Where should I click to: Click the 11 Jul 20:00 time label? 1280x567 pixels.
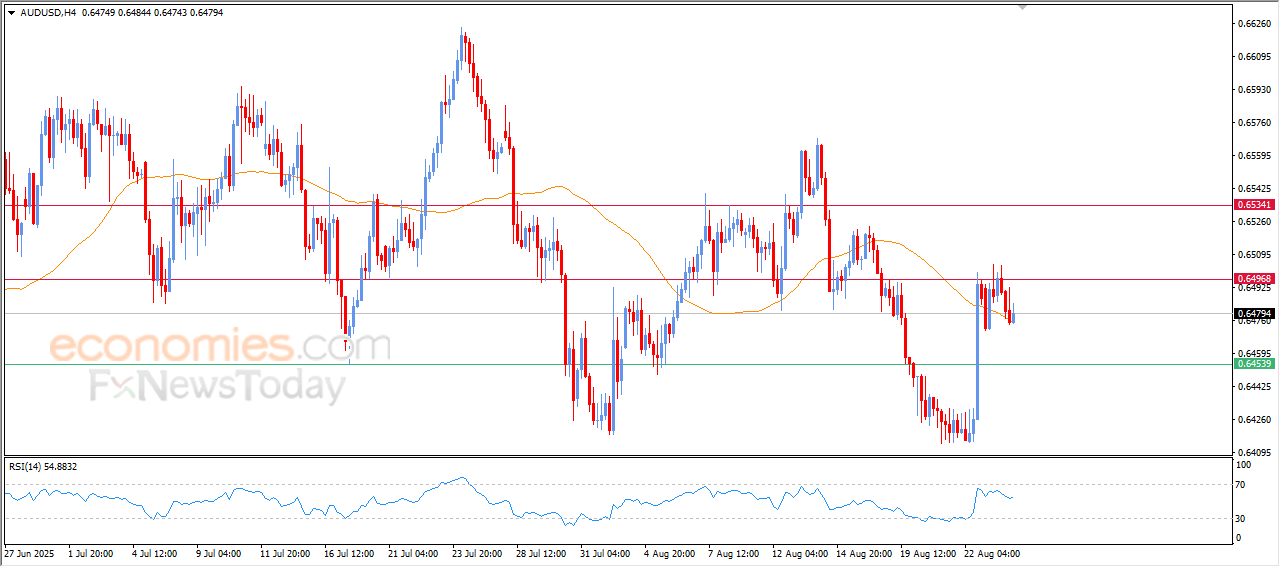(286, 552)
